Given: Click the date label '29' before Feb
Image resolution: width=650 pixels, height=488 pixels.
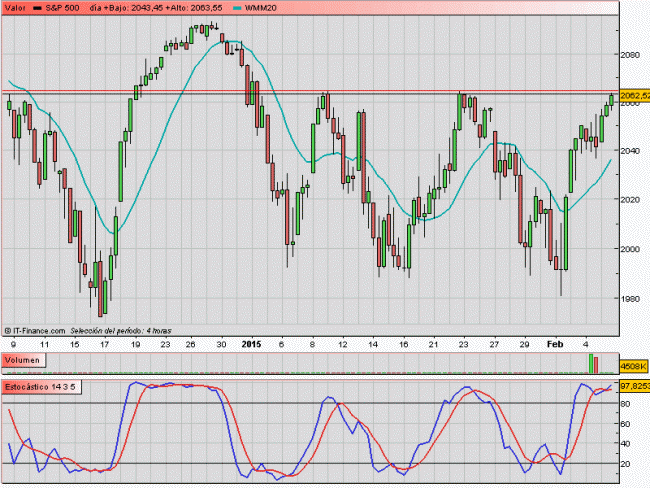Looking at the screenshot, I should [x=524, y=344].
